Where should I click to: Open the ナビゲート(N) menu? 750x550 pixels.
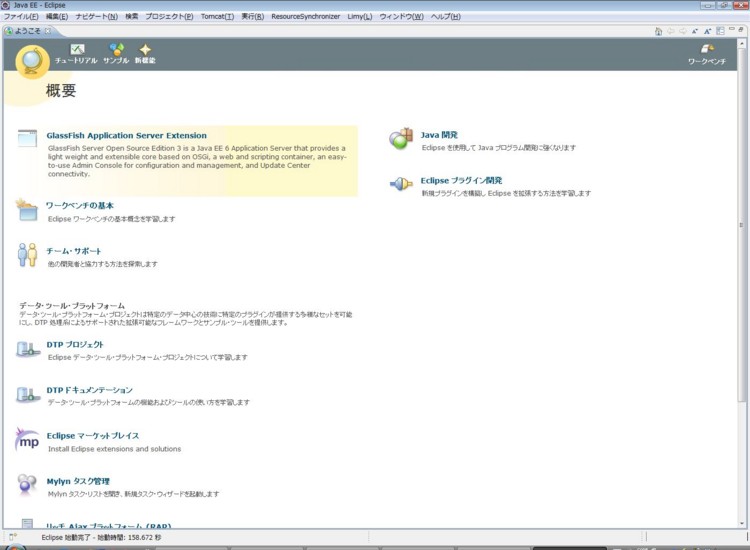[97, 16]
